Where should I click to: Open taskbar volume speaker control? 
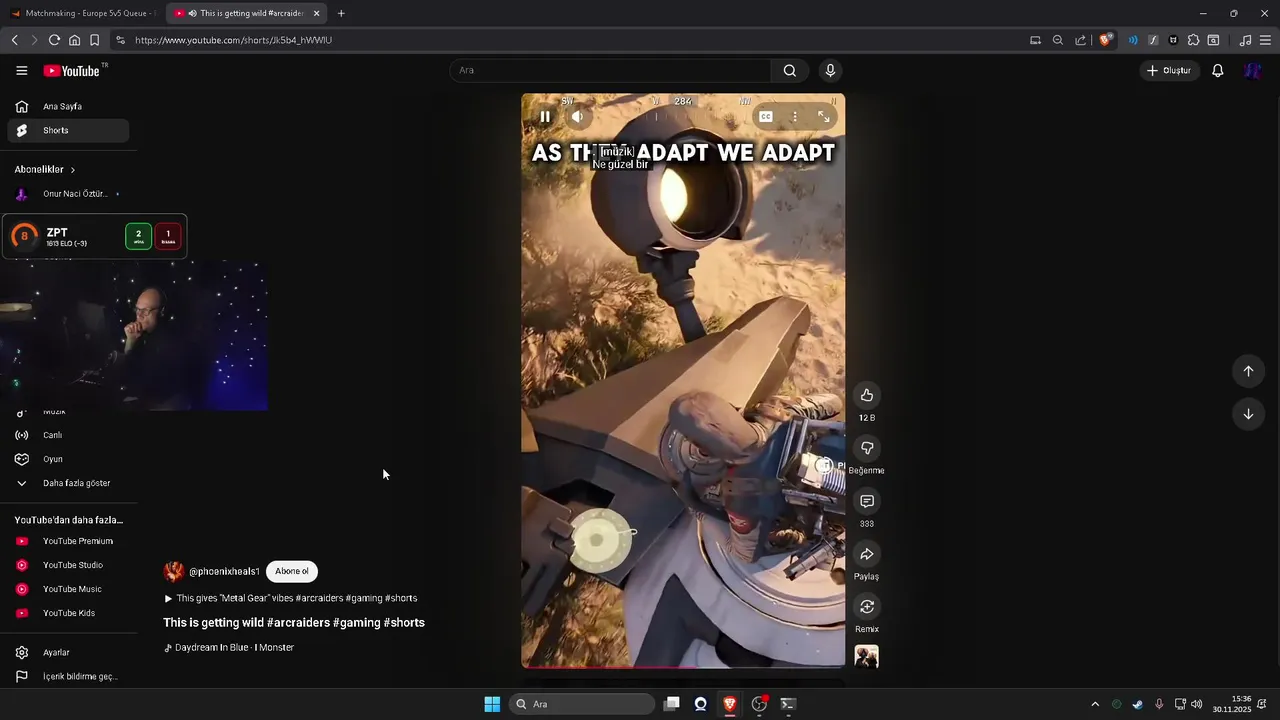point(1197,704)
